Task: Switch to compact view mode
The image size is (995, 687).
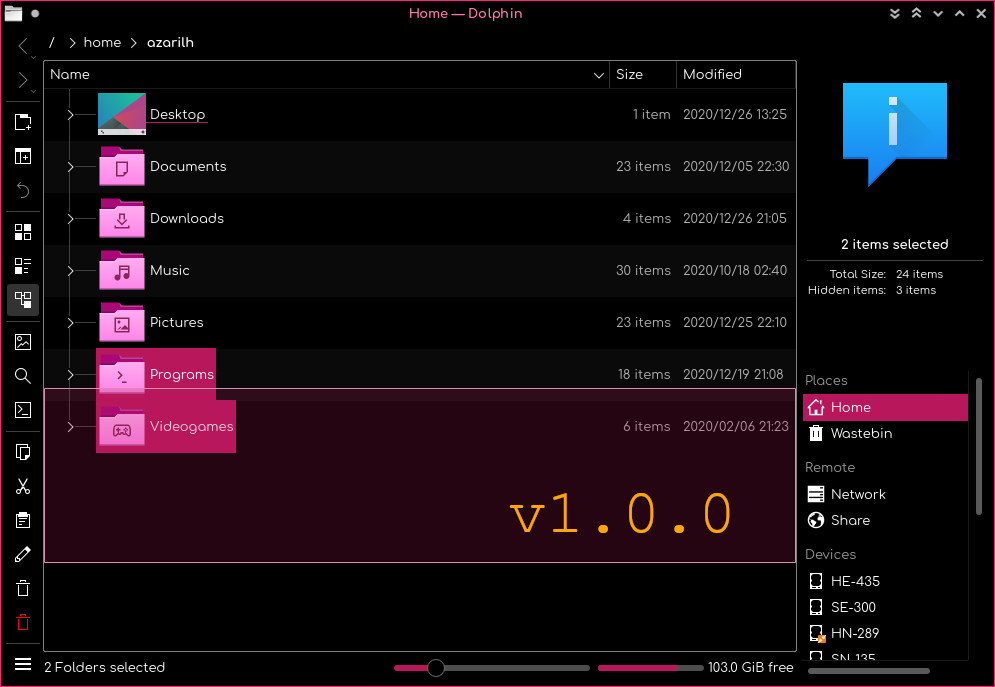Action: 23,266
